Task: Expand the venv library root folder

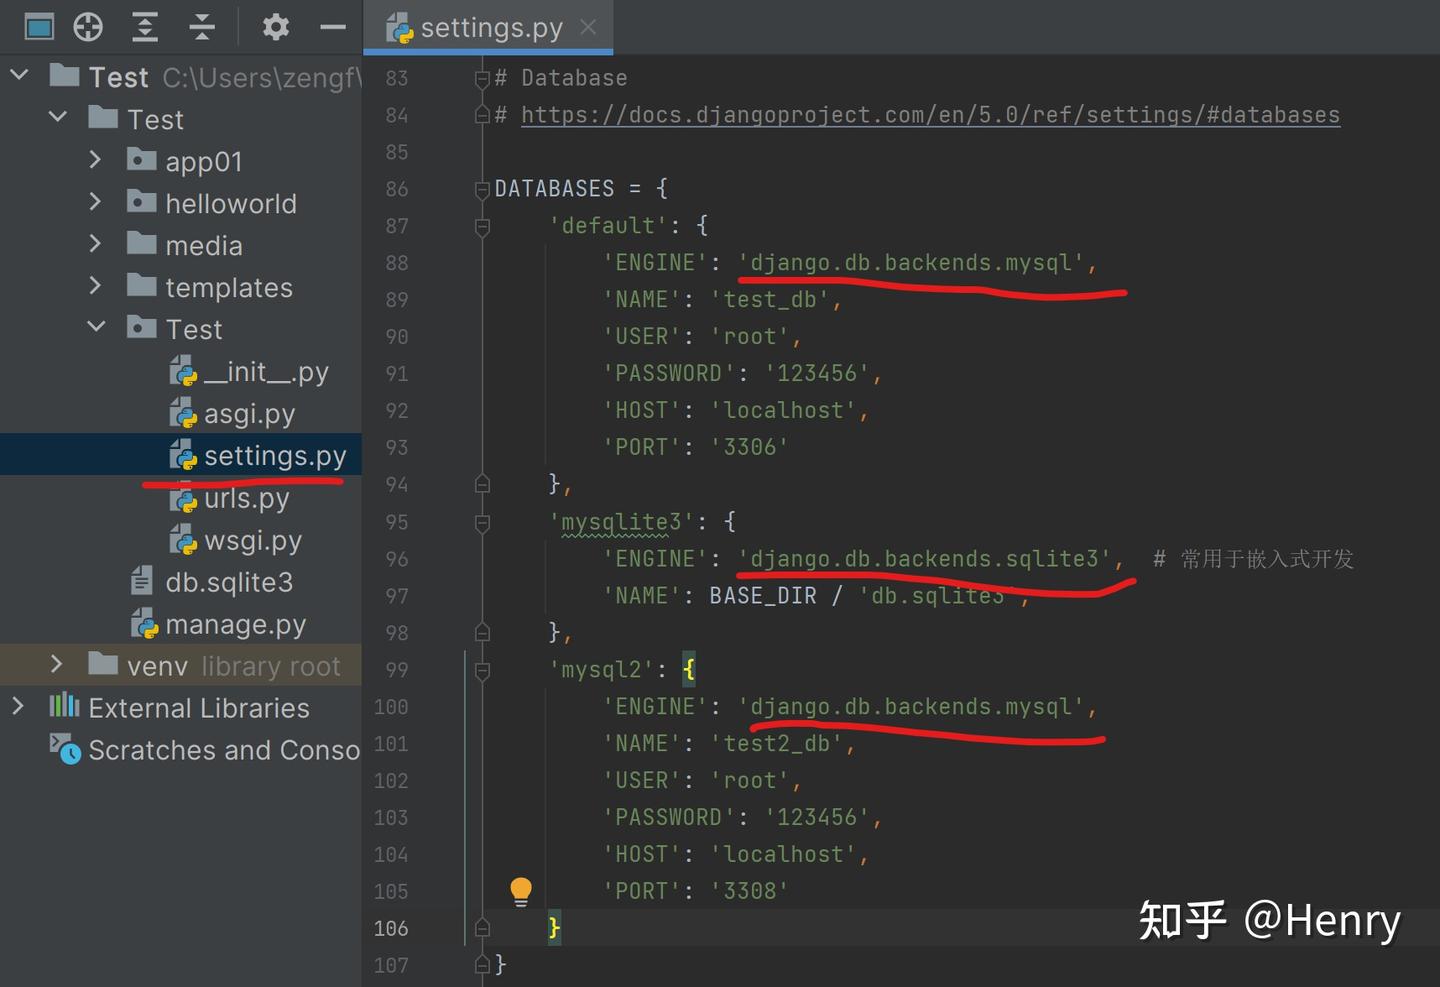Action: (x=57, y=664)
